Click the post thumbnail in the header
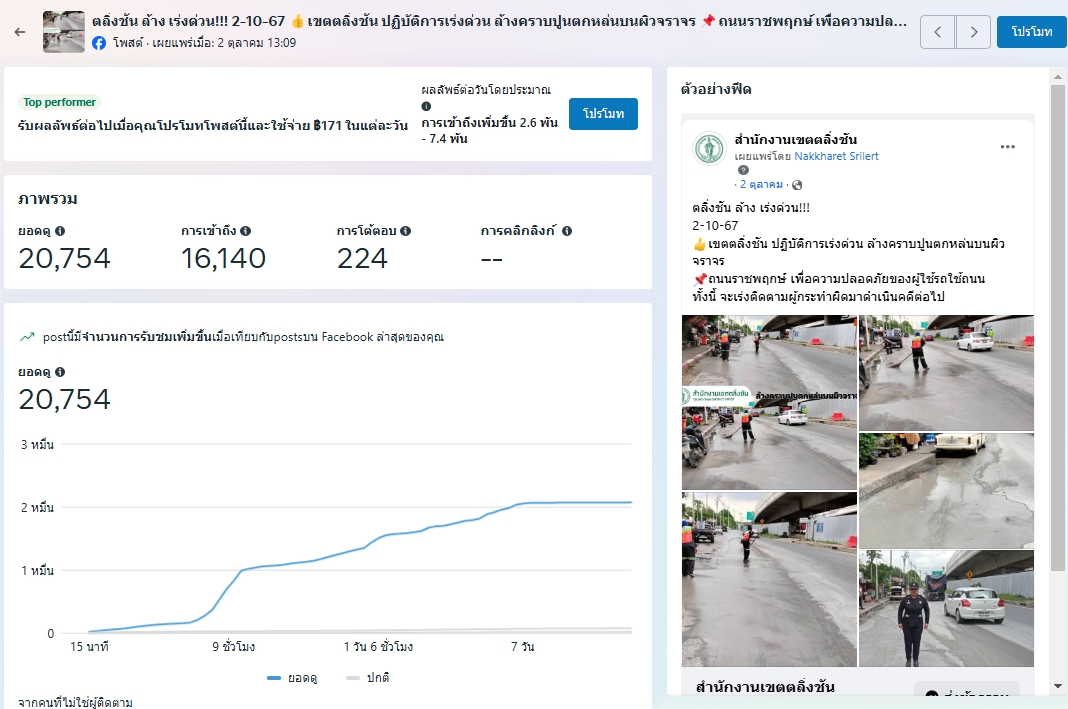1068x709 pixels. pos(64,32)
